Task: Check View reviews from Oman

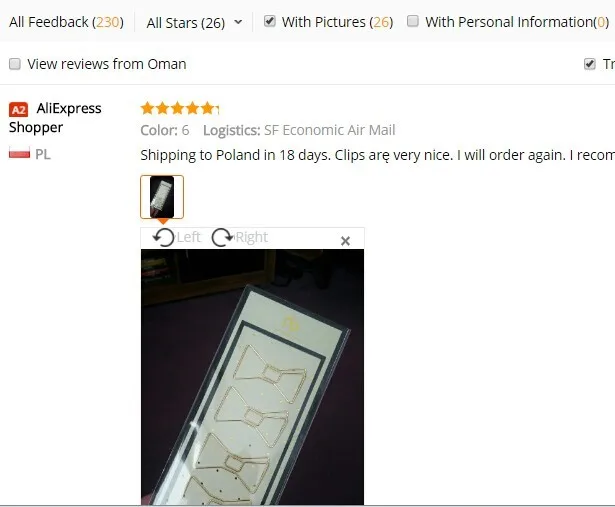Action: (x=15, y=64)
